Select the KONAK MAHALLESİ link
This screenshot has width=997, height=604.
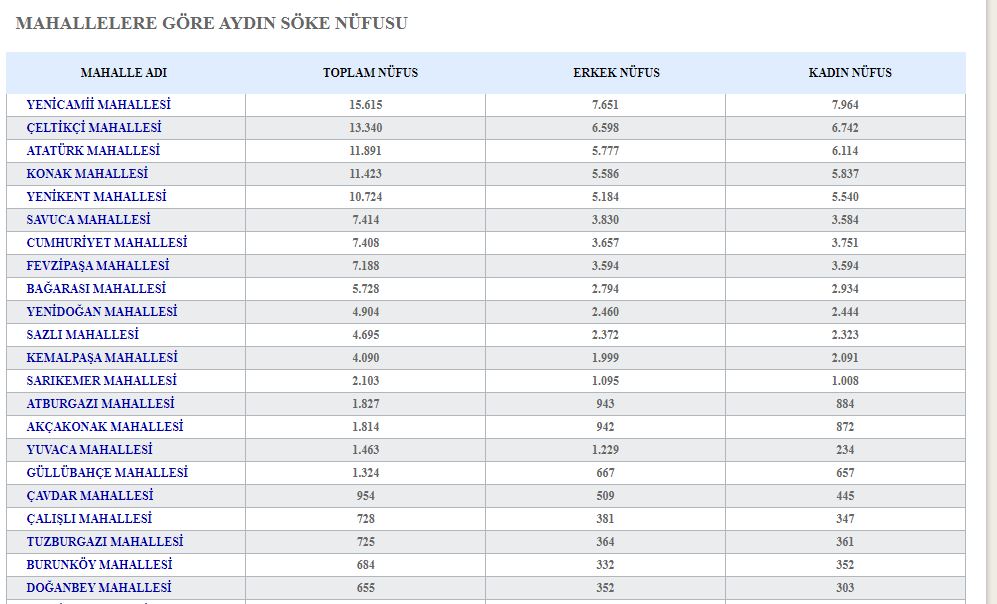coord(87,173)
